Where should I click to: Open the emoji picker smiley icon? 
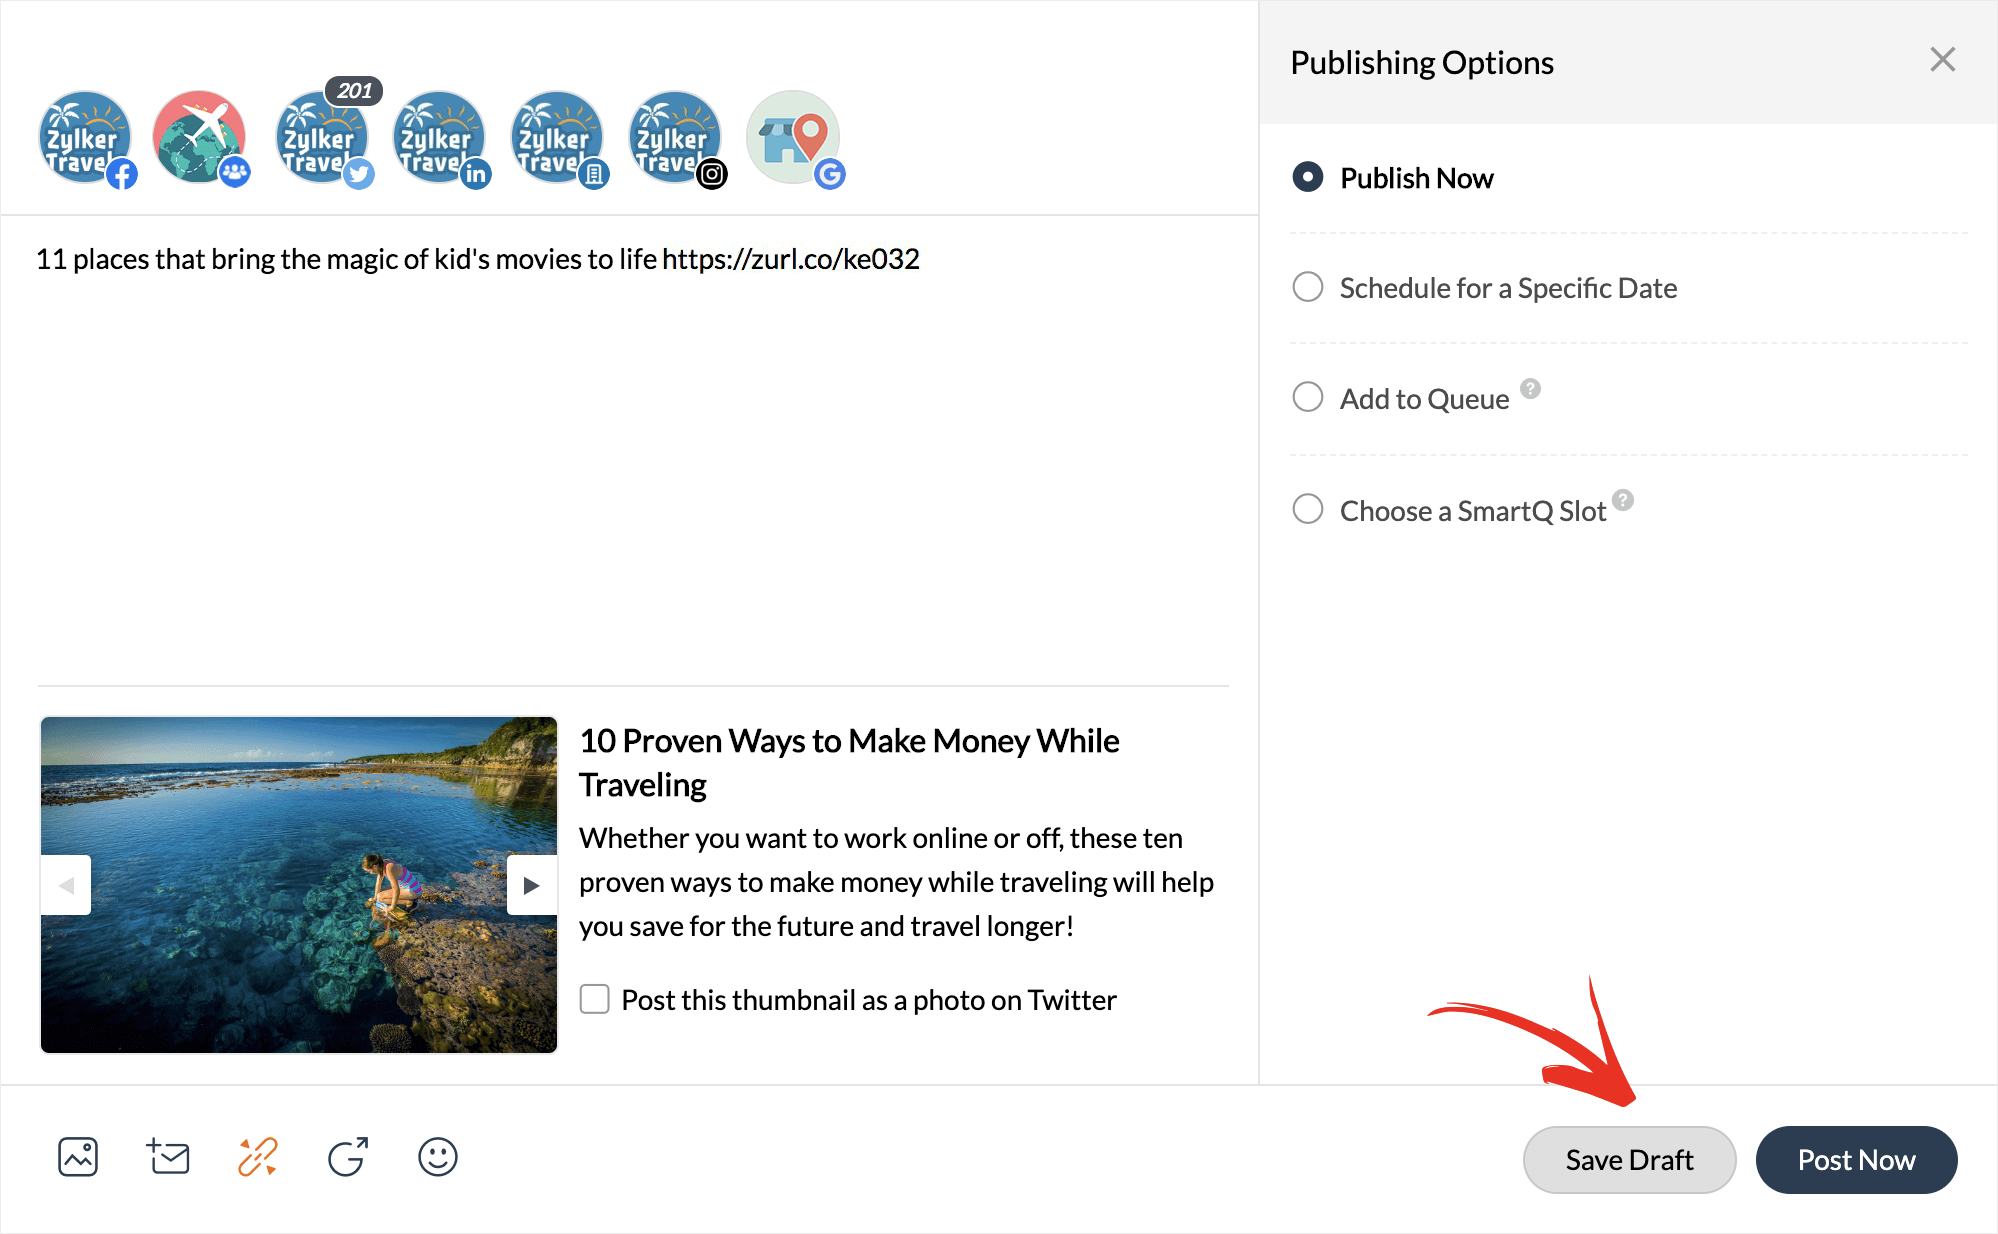pos(438,1157)
